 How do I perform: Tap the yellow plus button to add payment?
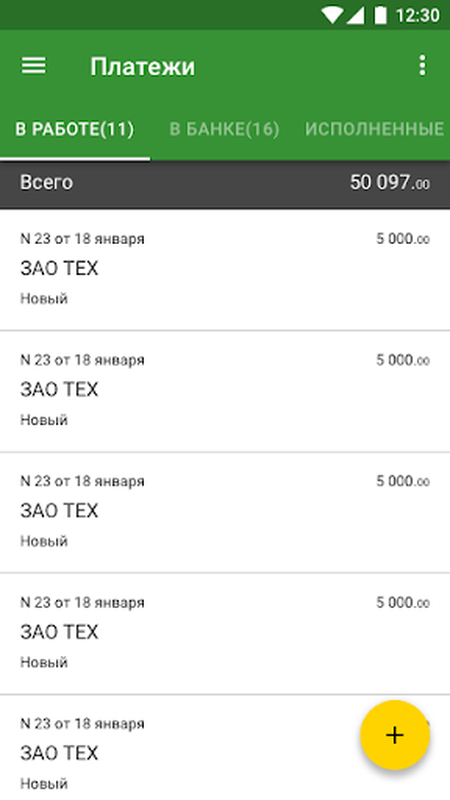click(395, 735)
